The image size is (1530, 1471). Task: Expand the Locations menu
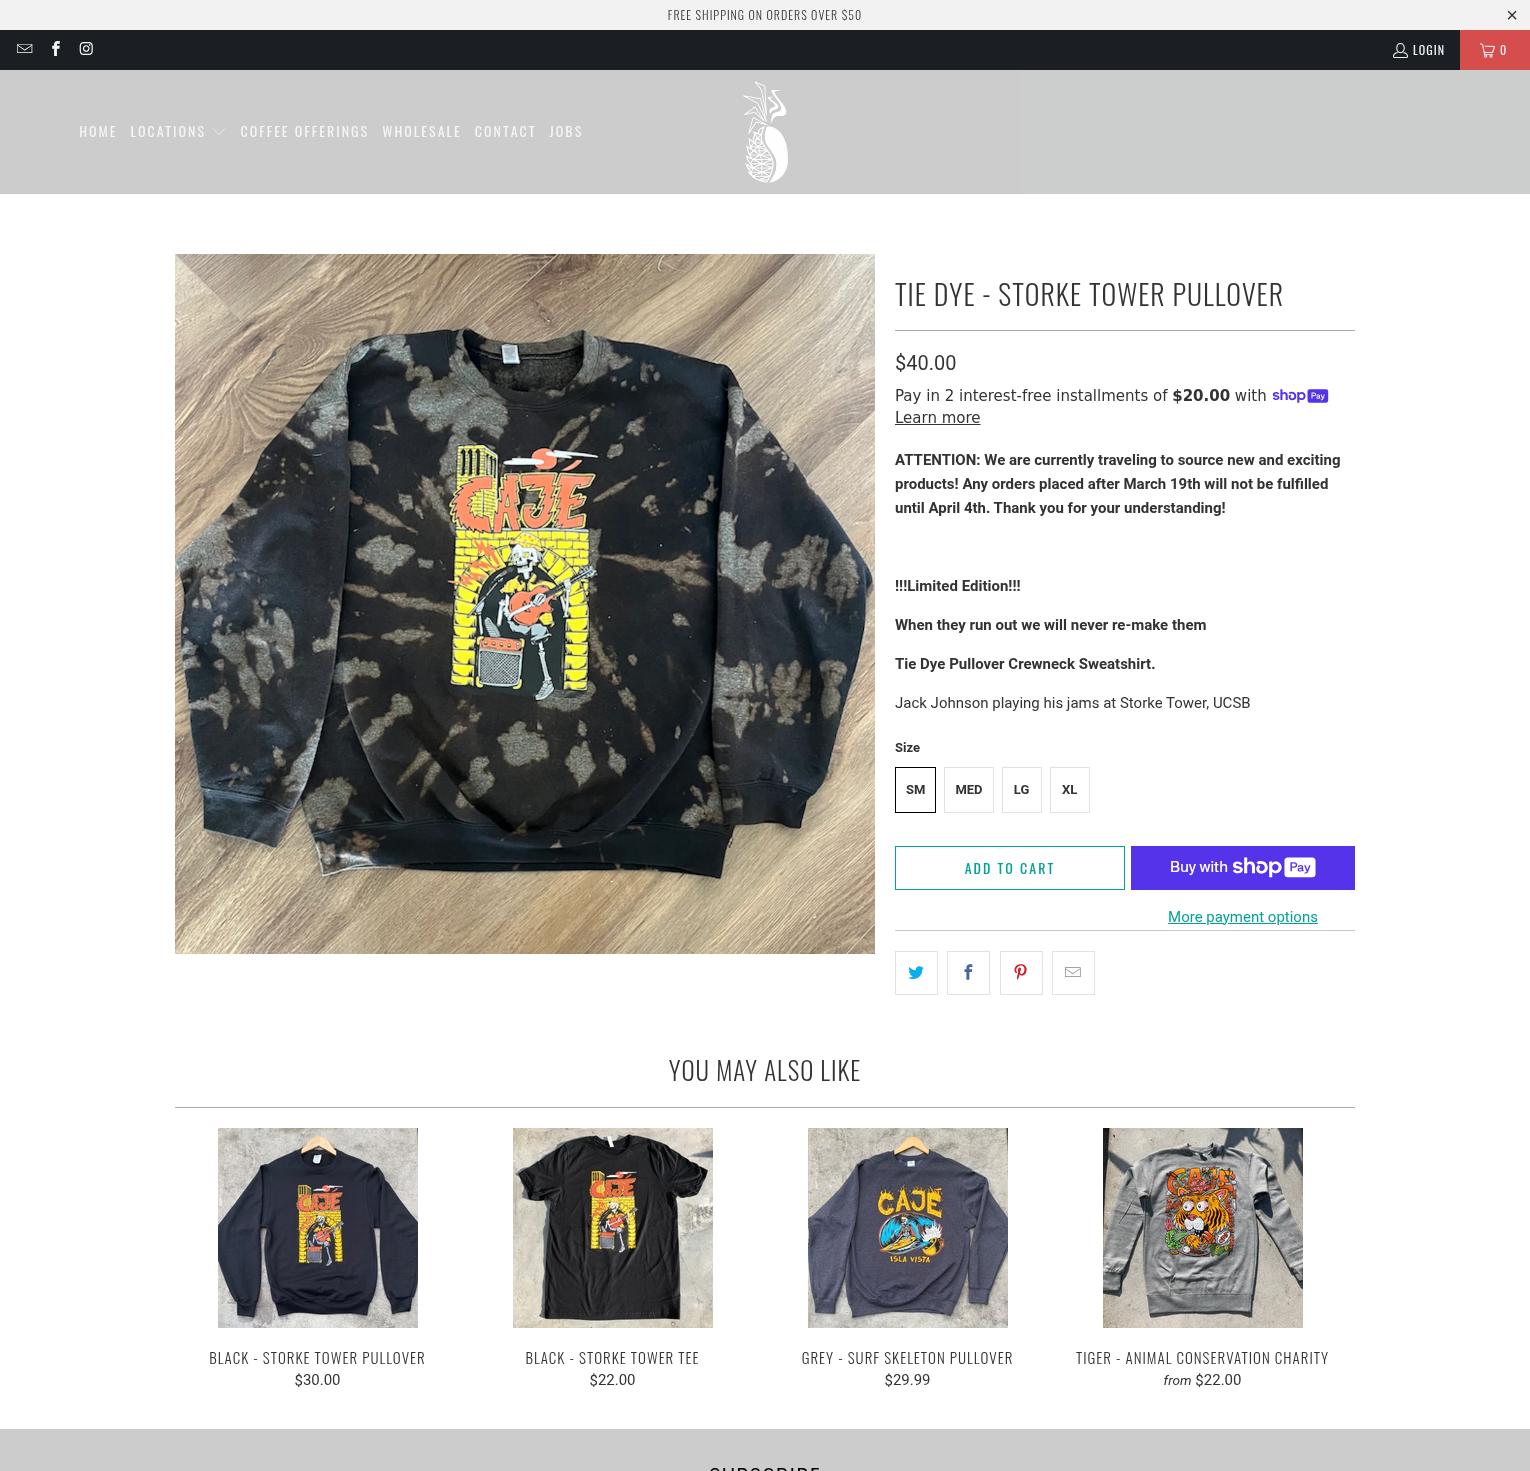178,131
